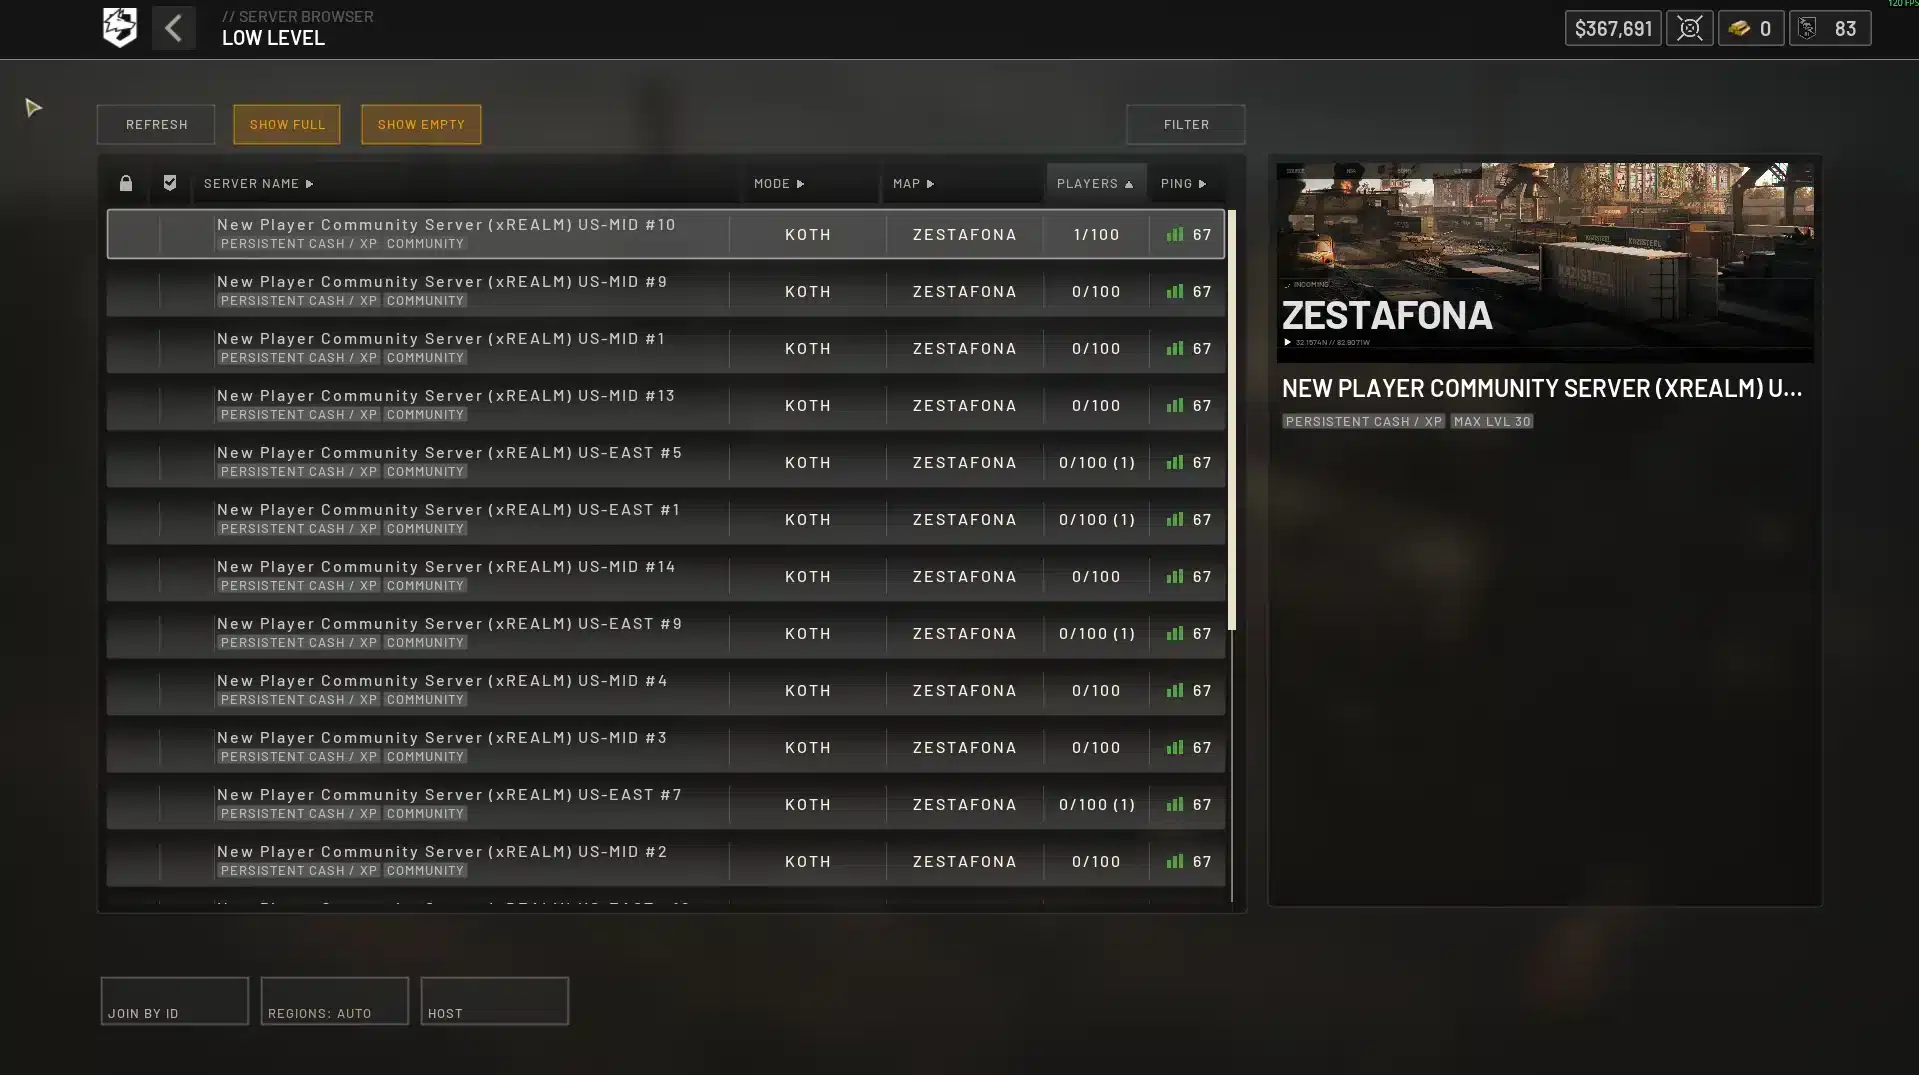The height and width of the screenshot is (1075, 1919).
Task: Click player count 1/100 for US-MID #10
Action: [x=1096, y=234]
